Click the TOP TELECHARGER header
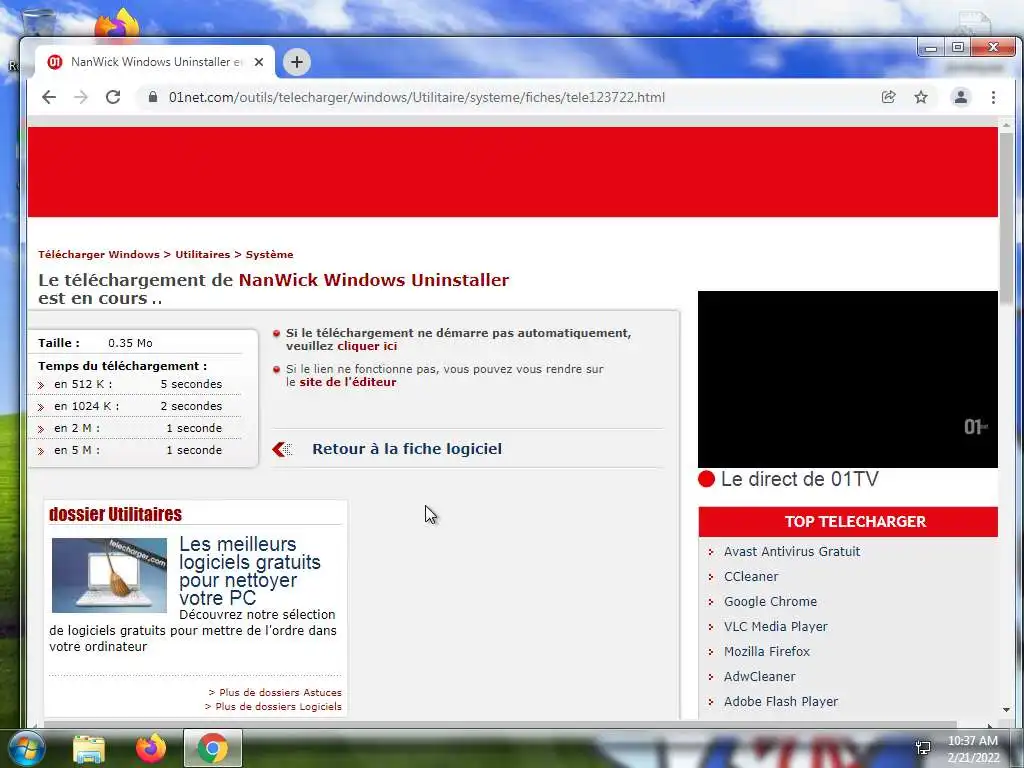Viewport: 1024px width, 768px height. coord(848,522)
